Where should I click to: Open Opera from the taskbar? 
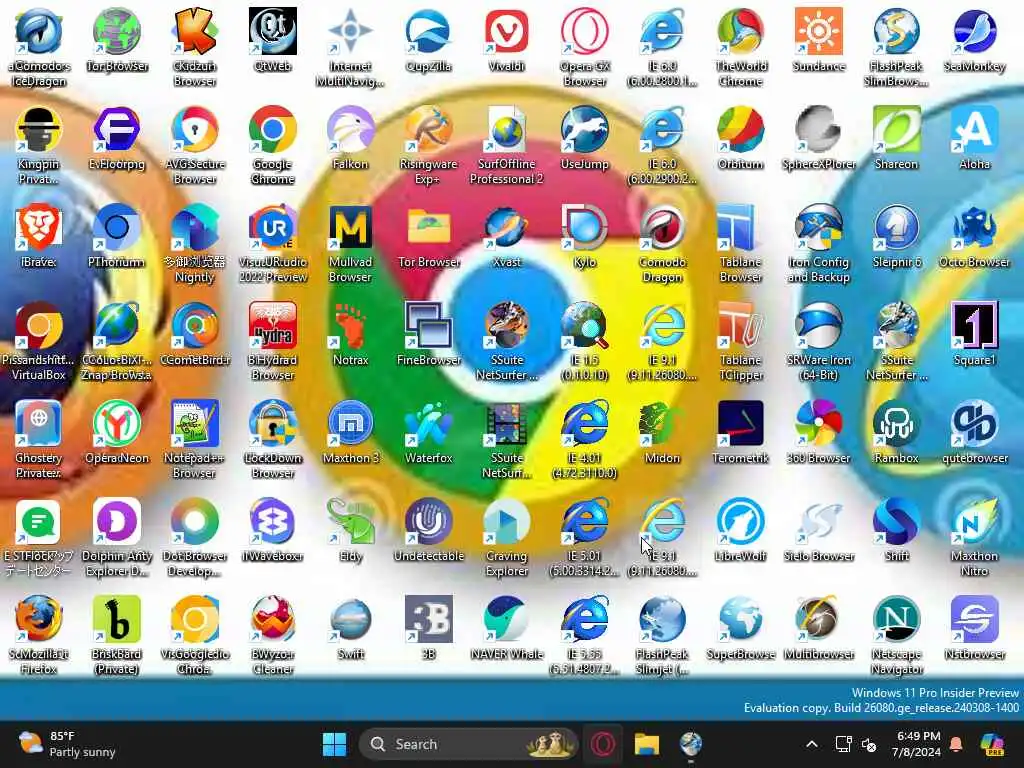pyautogui.click(x=603, y=744)
